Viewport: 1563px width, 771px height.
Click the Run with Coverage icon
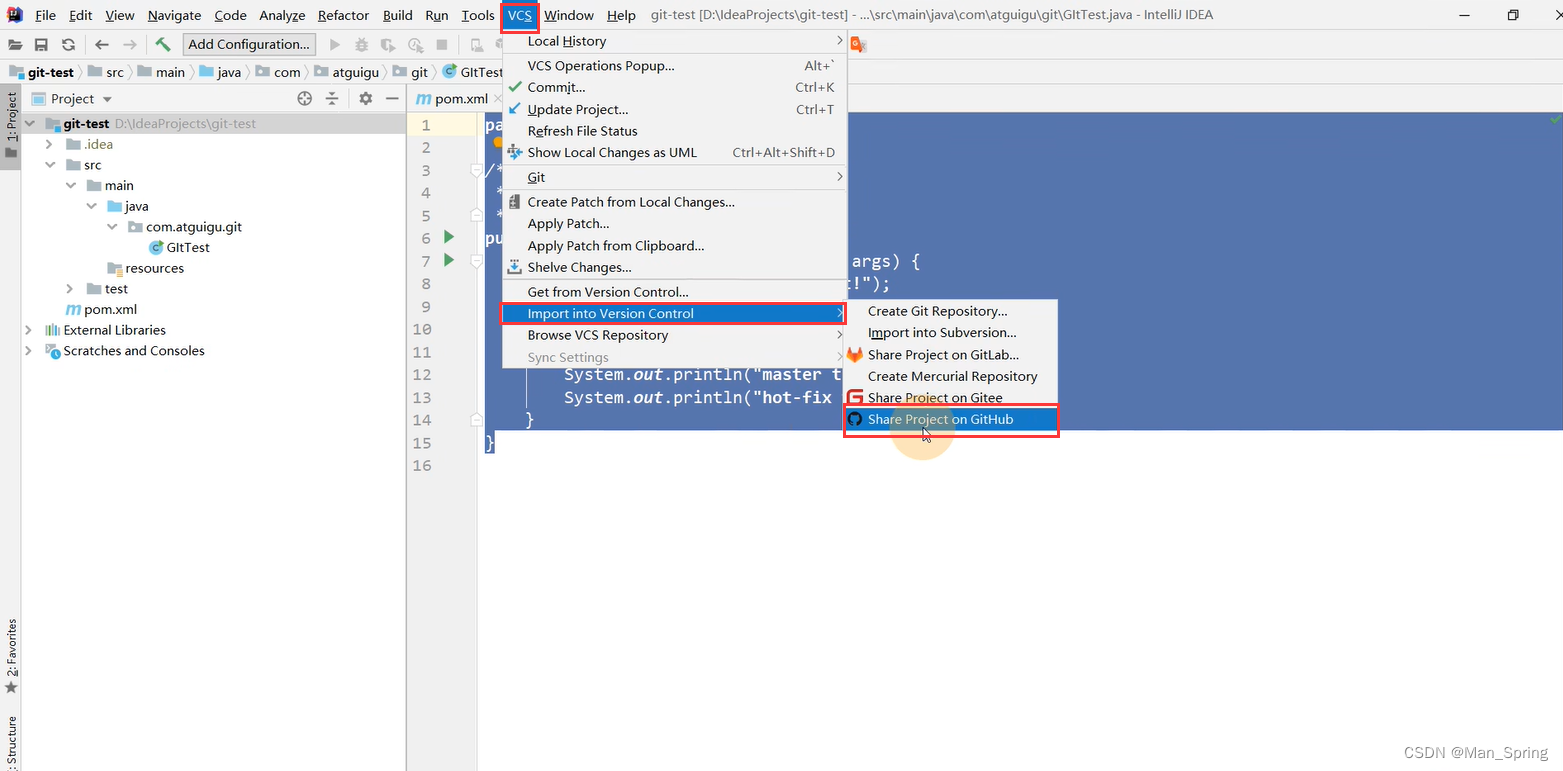pos(388,44)
